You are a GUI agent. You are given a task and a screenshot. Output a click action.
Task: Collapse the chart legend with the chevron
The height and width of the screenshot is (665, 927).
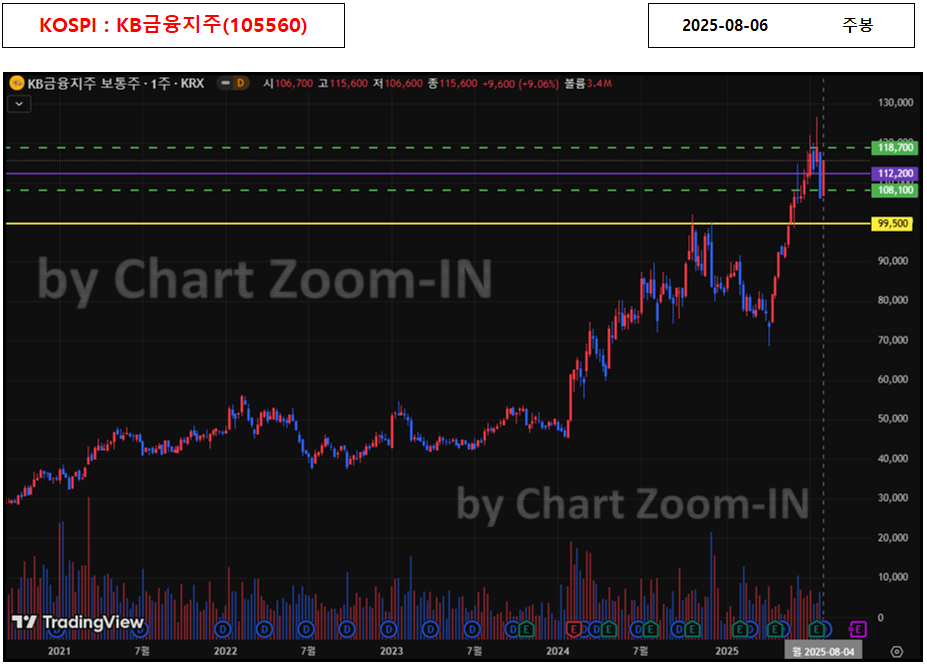(x=19, y=104)
